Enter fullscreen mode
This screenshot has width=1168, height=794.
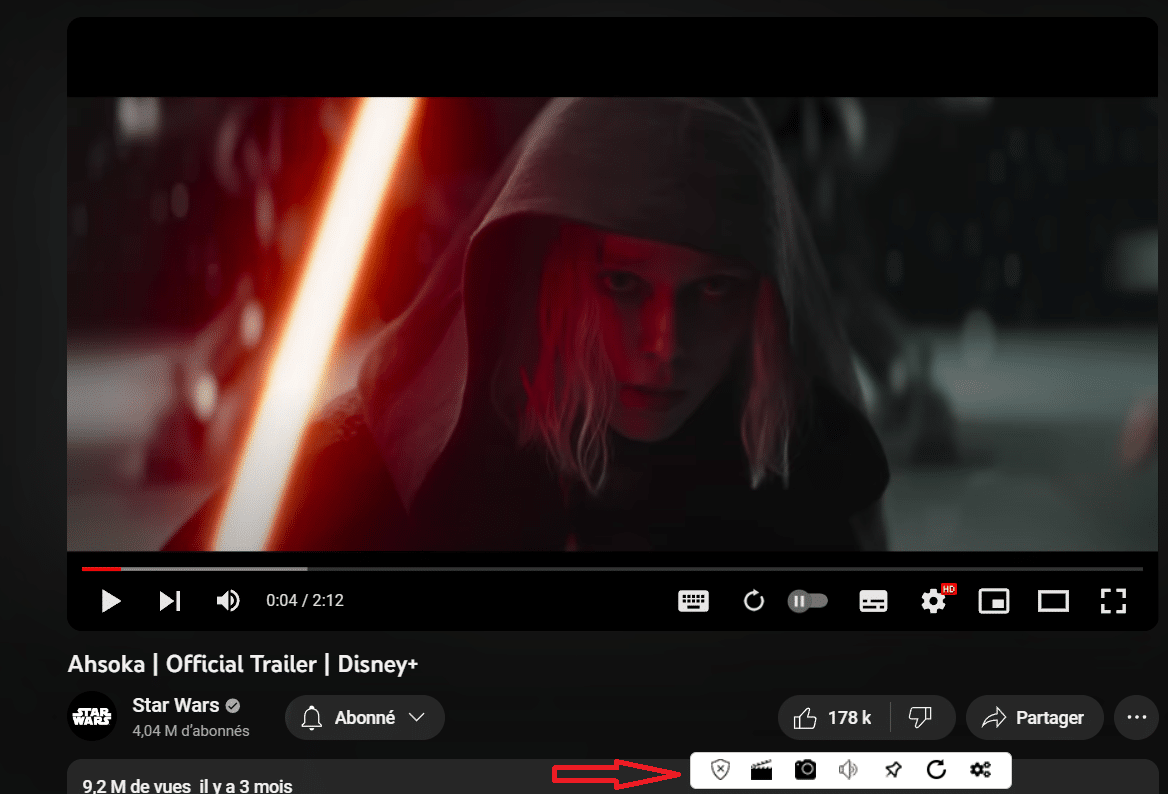(1114, 601)
